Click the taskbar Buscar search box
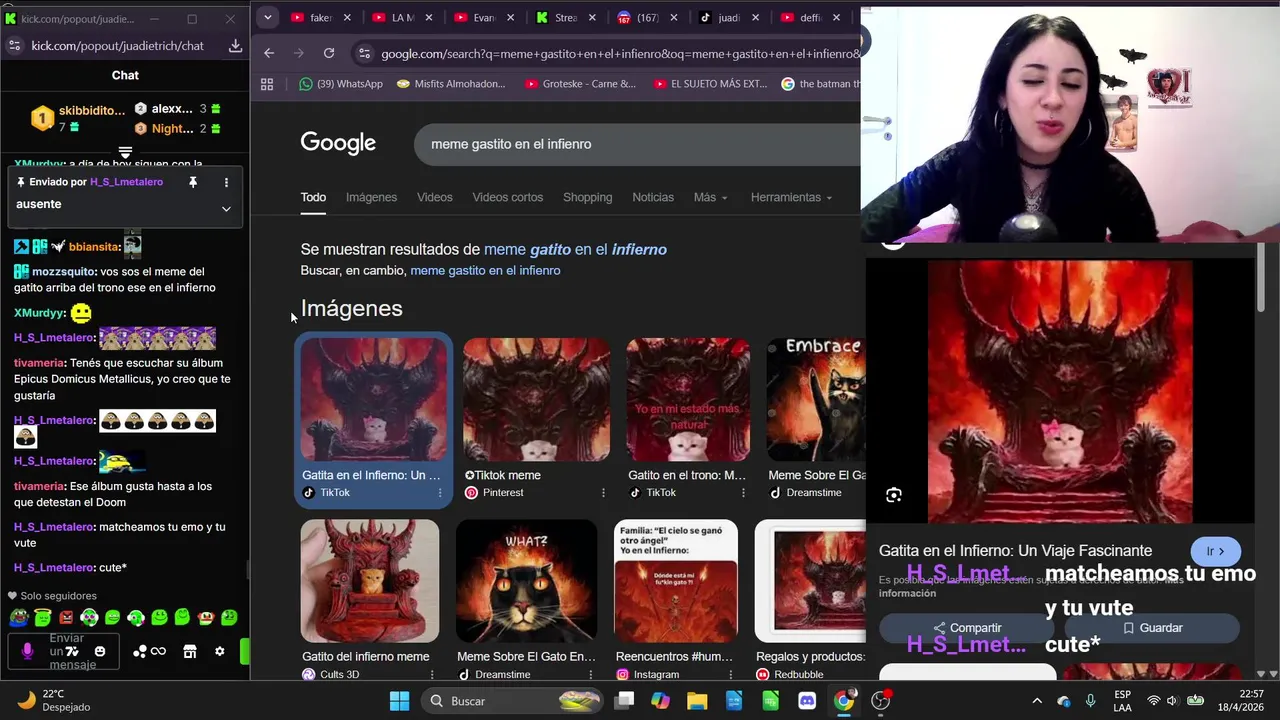This screenshot has width=1280, height=720. point(510,701)
